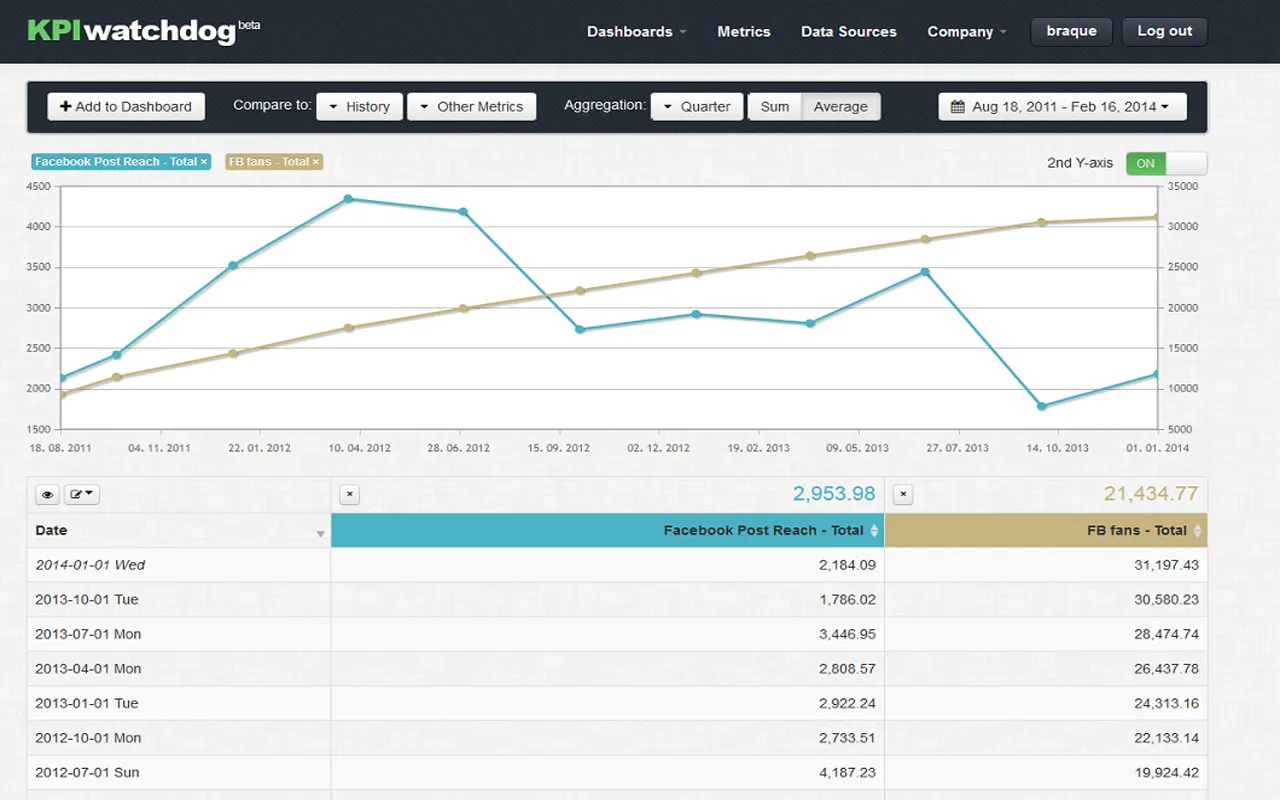1280x800 pixels.
Task: Close the FB fans - Total chart tag
Action: [x=315, y=161]
